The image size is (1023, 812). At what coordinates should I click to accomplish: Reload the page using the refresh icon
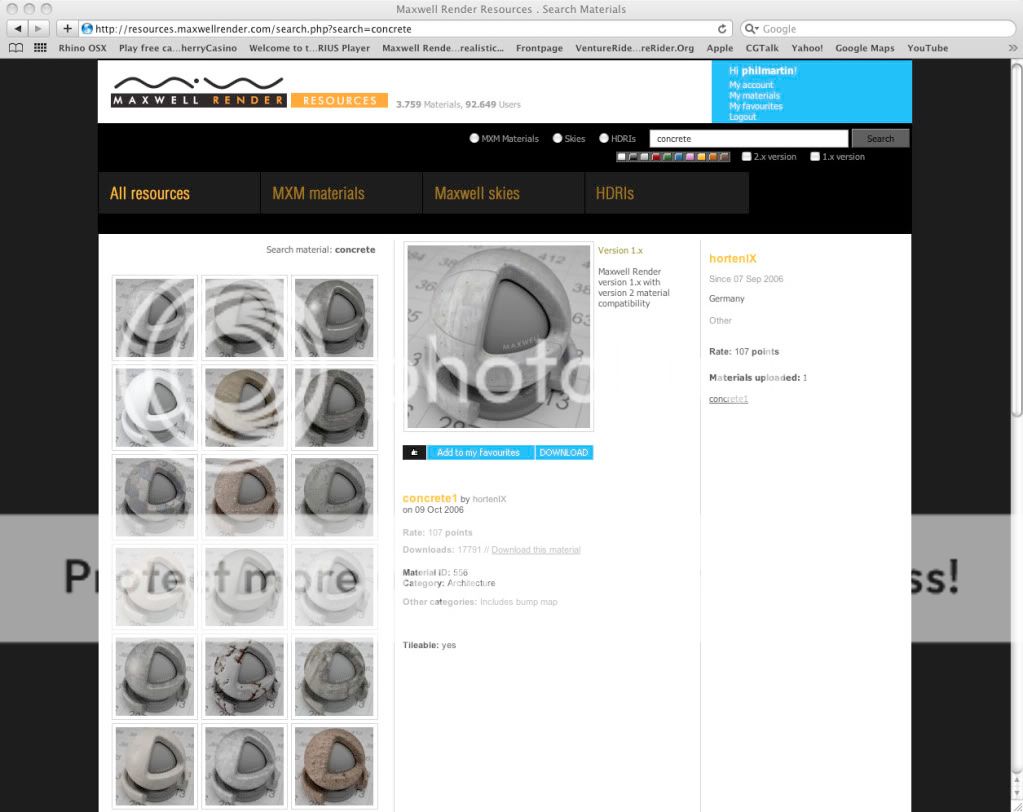(x=722, y=29)
